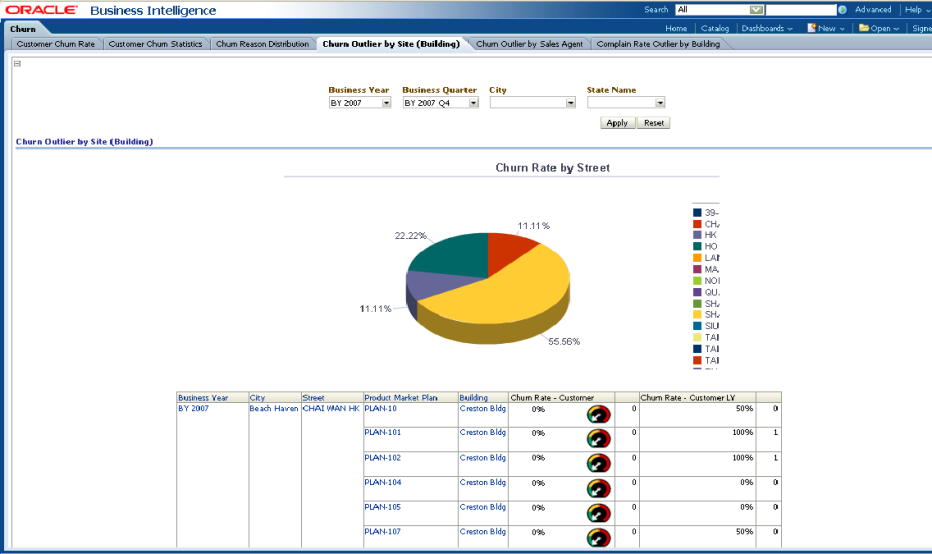Click the HK legend color swatch
Screen dimensions: 932x554
click(x=697, y=235)
